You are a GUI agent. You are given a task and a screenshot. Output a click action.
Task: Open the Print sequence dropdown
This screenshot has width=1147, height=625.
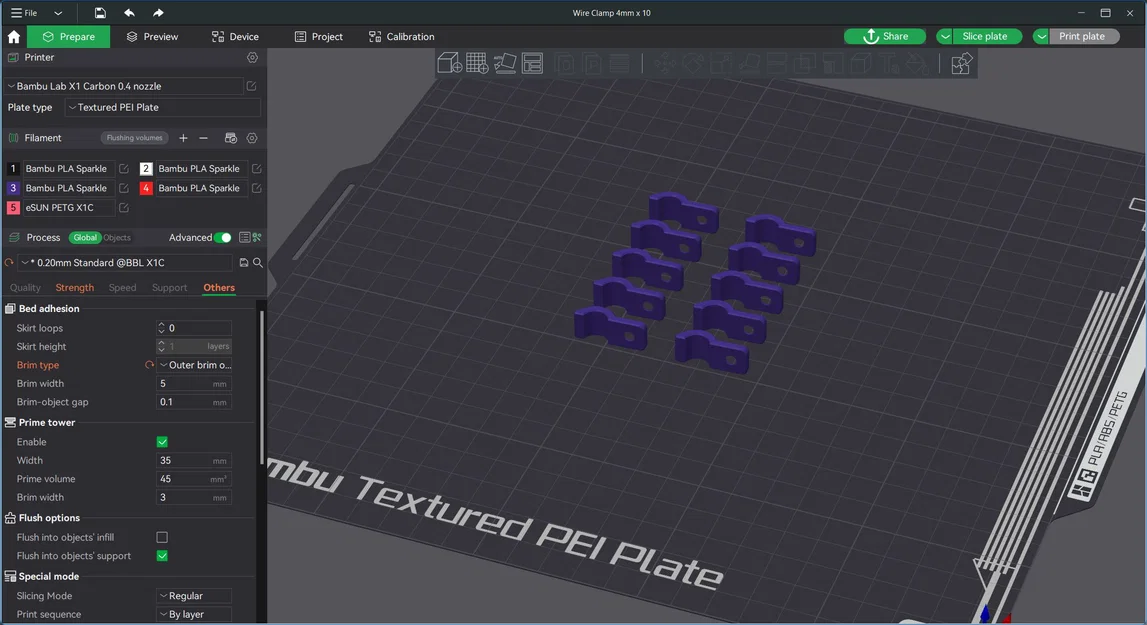(194, 615)
